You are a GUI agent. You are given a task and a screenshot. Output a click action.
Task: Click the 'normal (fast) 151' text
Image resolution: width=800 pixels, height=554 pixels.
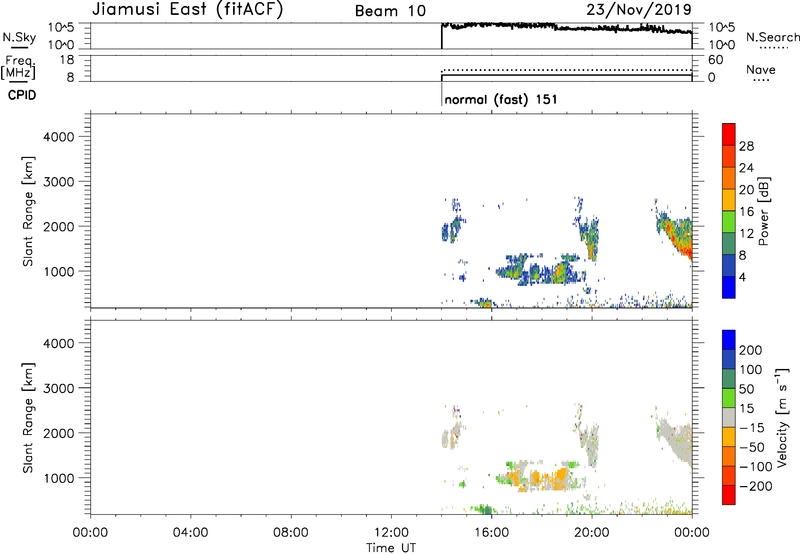[x=501, y=99]
